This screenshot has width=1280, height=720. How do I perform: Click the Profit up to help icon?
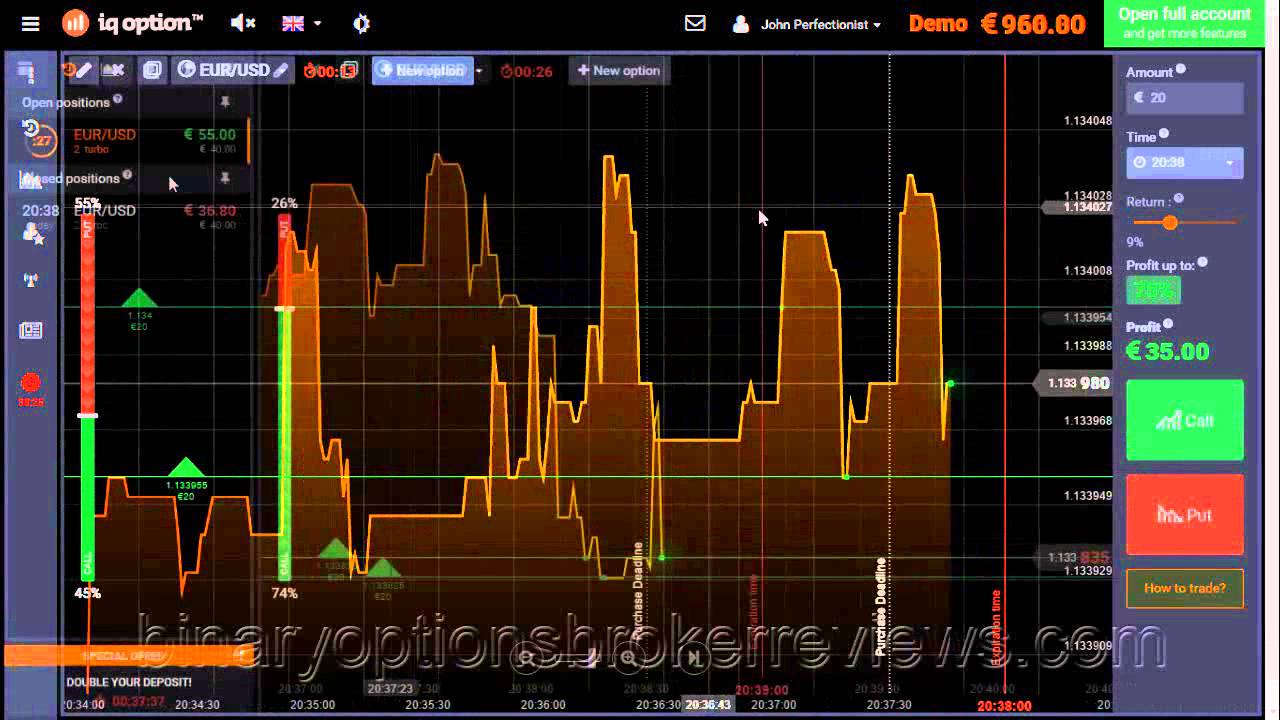tap(1203, 262)
